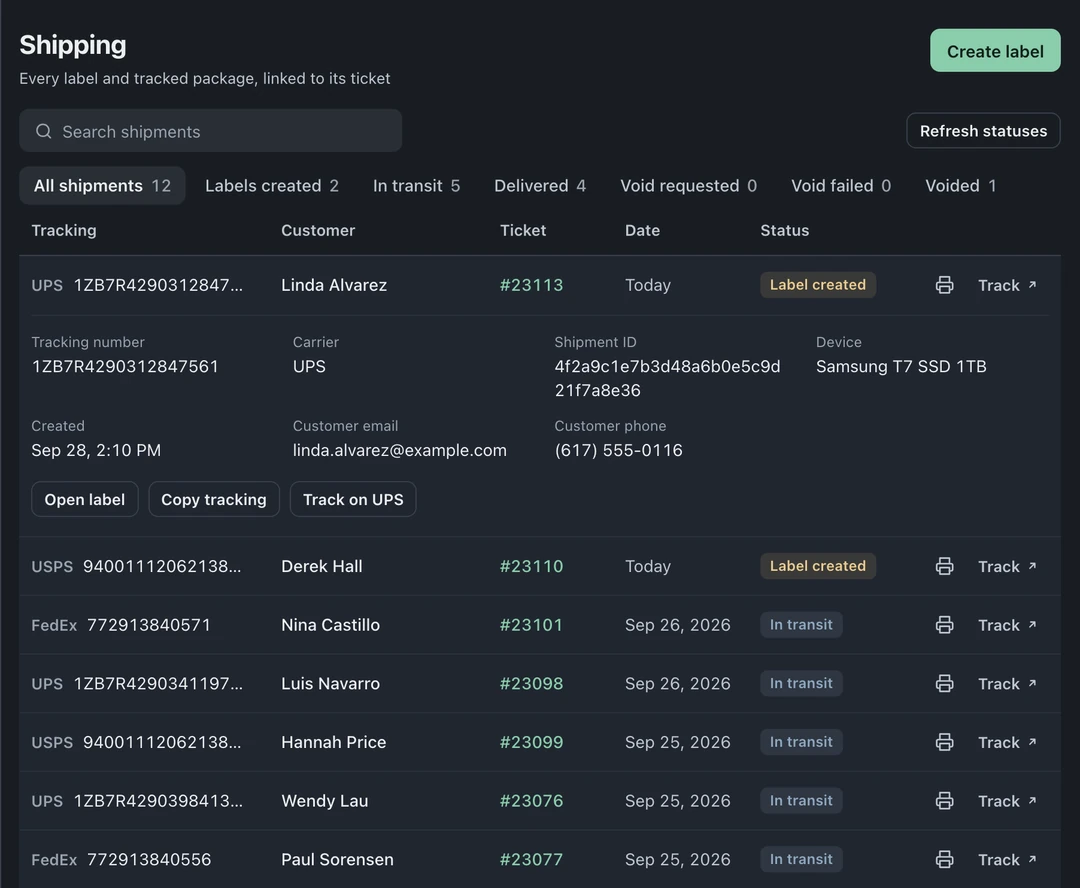
Task: Click phone number (617) 555-0116
Action: click(619, 451)
